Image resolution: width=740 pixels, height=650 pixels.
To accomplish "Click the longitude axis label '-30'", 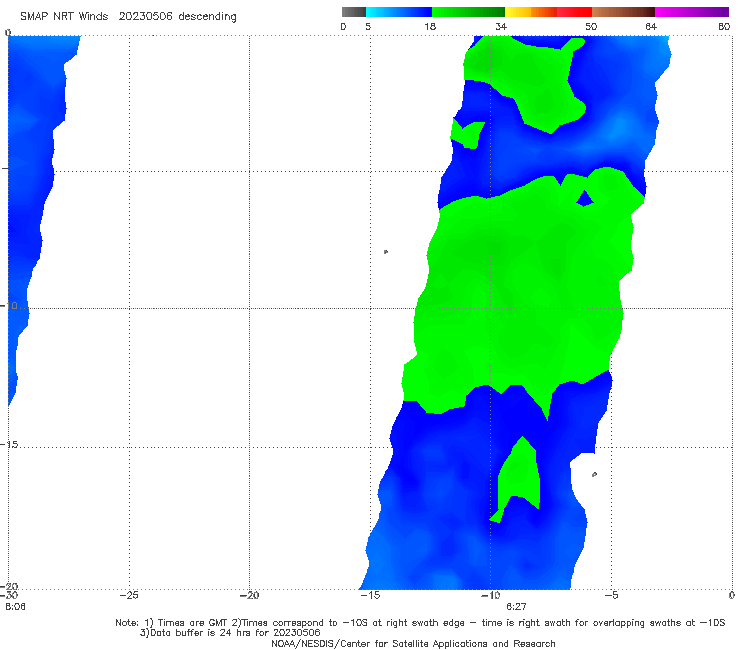I will (x=9, y=595).
